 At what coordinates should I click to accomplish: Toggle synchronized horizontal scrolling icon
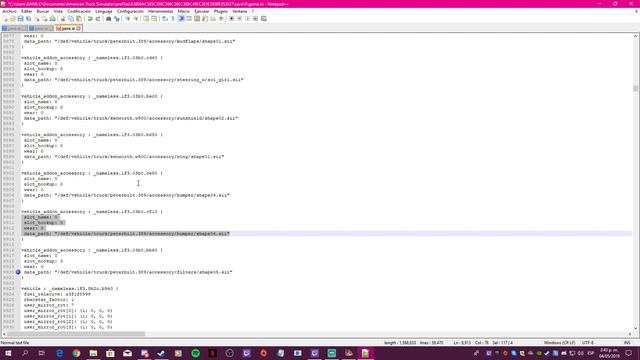click(154, 19)
